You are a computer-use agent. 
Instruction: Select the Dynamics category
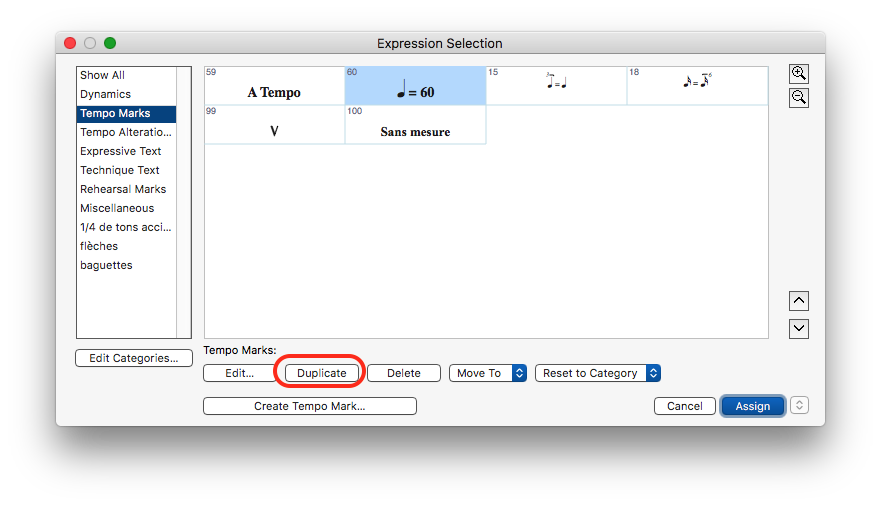point(105,94)
